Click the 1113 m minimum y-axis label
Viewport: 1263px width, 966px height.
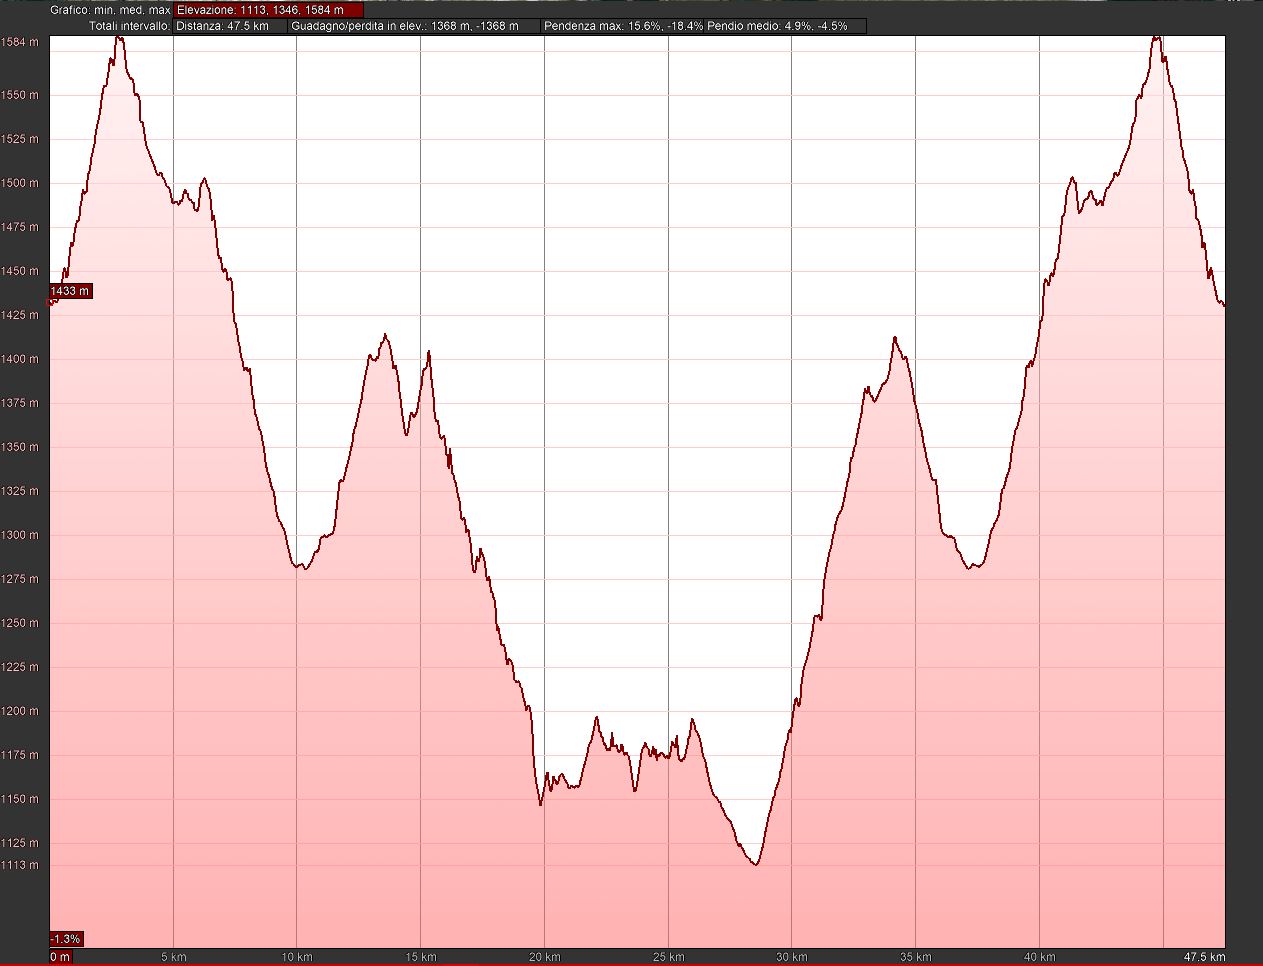tap(21, 865)
